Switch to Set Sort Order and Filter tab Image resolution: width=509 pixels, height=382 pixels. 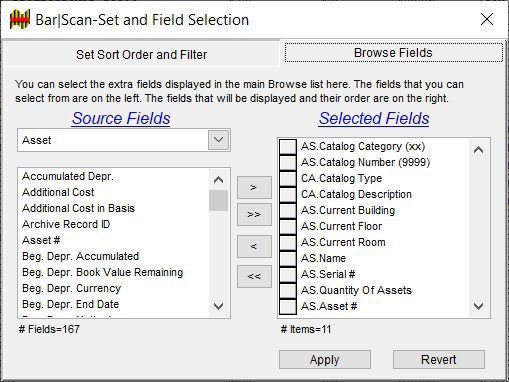(x=141, y=54)
